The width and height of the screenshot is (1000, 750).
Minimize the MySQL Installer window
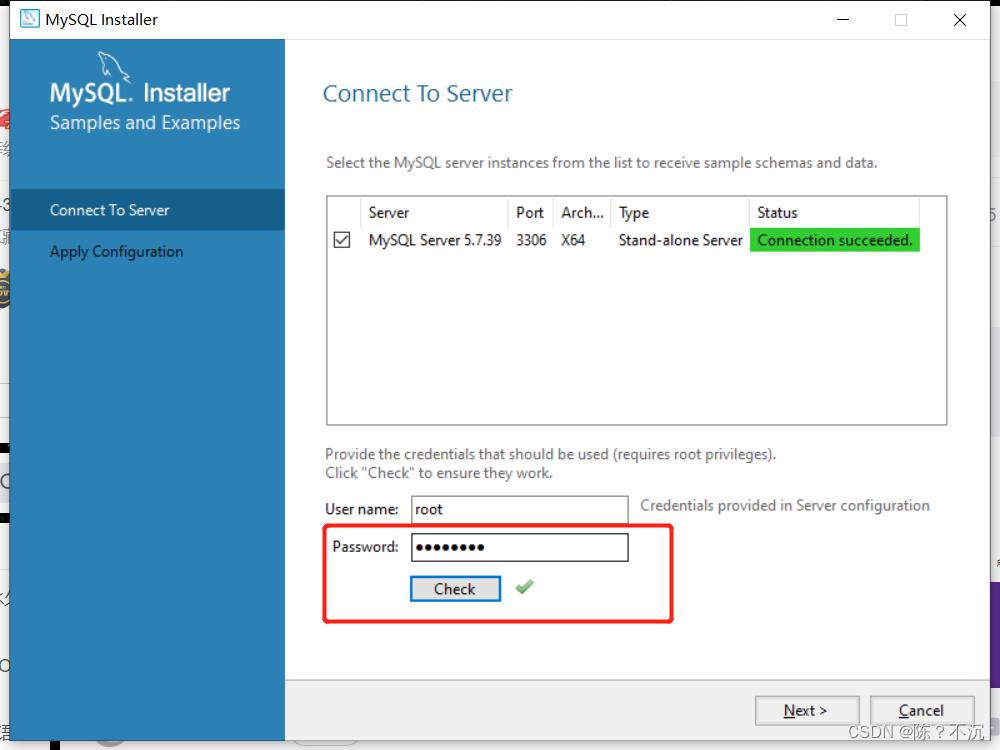(843, 19)
